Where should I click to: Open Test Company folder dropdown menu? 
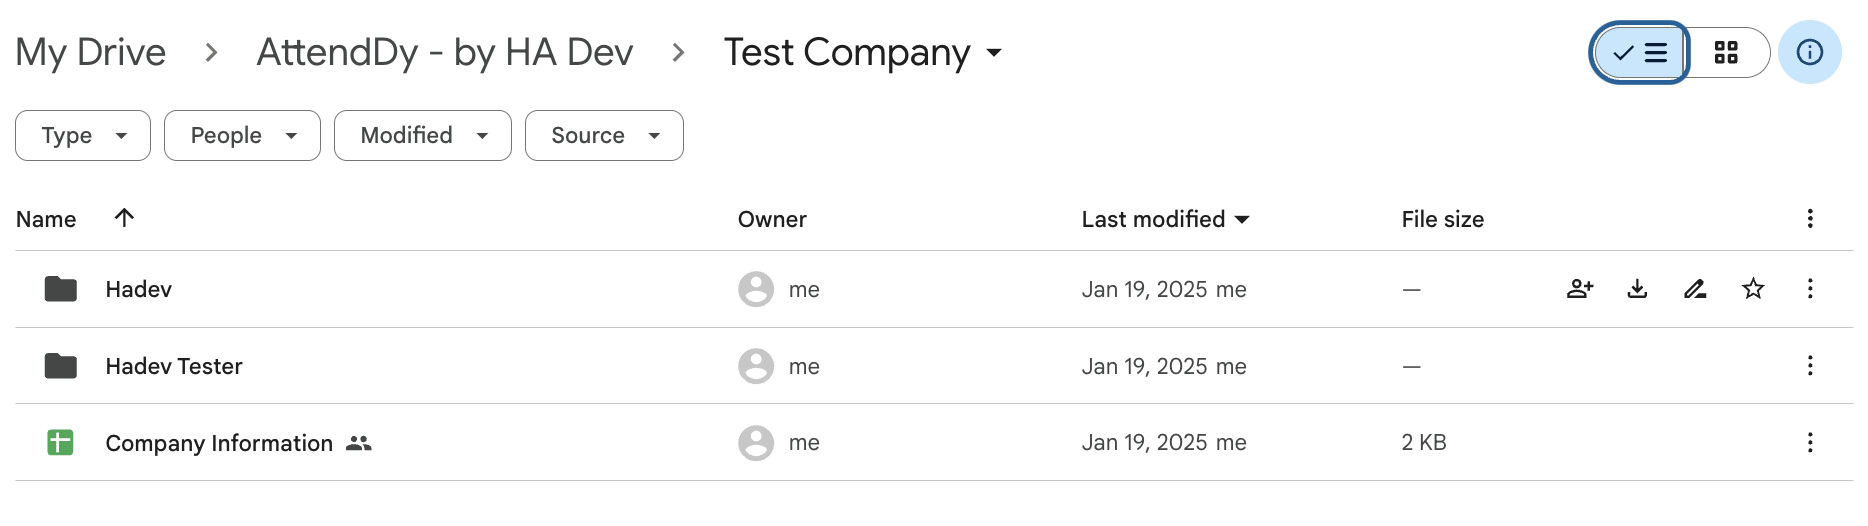863,52
